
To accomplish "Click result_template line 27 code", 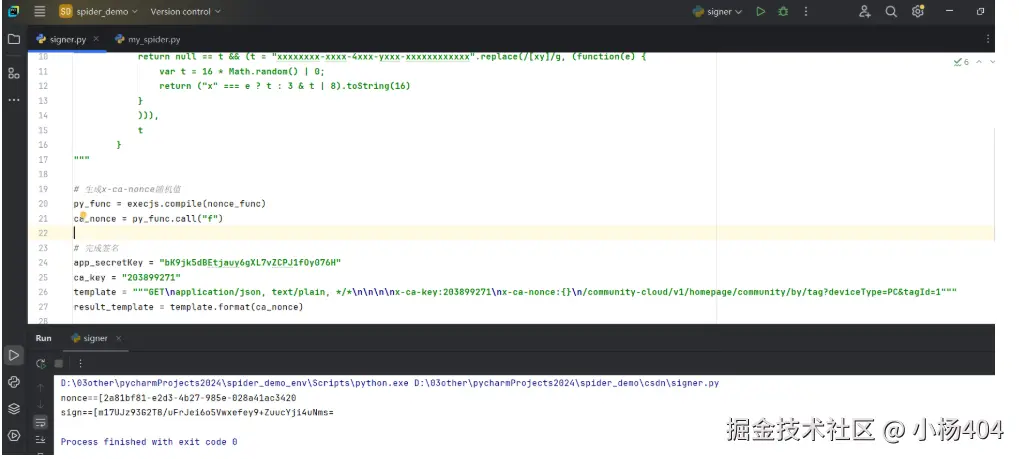I will 188,307.
